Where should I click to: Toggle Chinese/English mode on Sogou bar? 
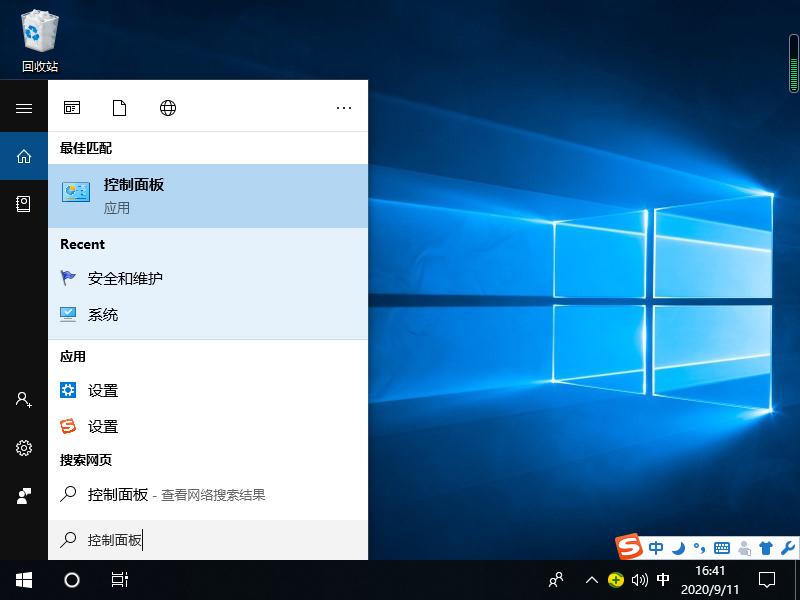pyautogui.click(x=657, y=547)
